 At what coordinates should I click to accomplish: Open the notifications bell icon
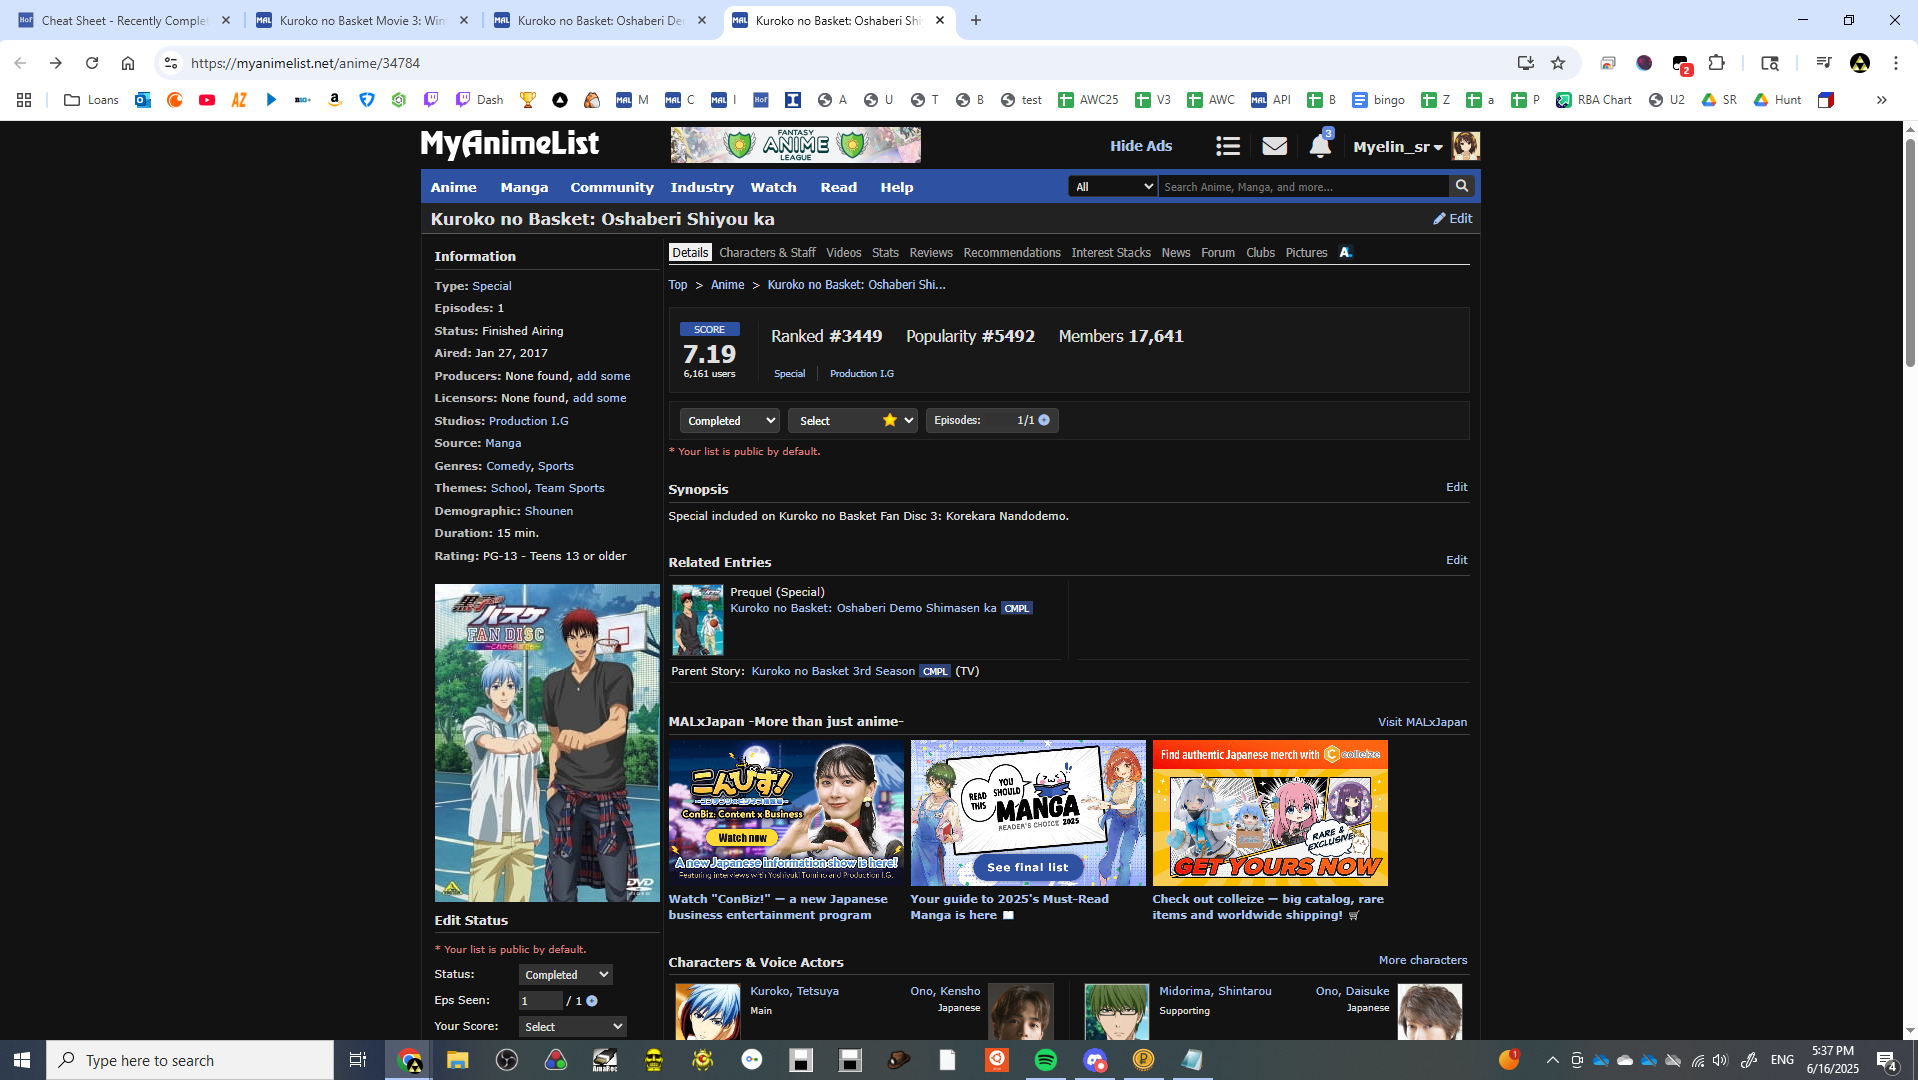pos(1320,146)
